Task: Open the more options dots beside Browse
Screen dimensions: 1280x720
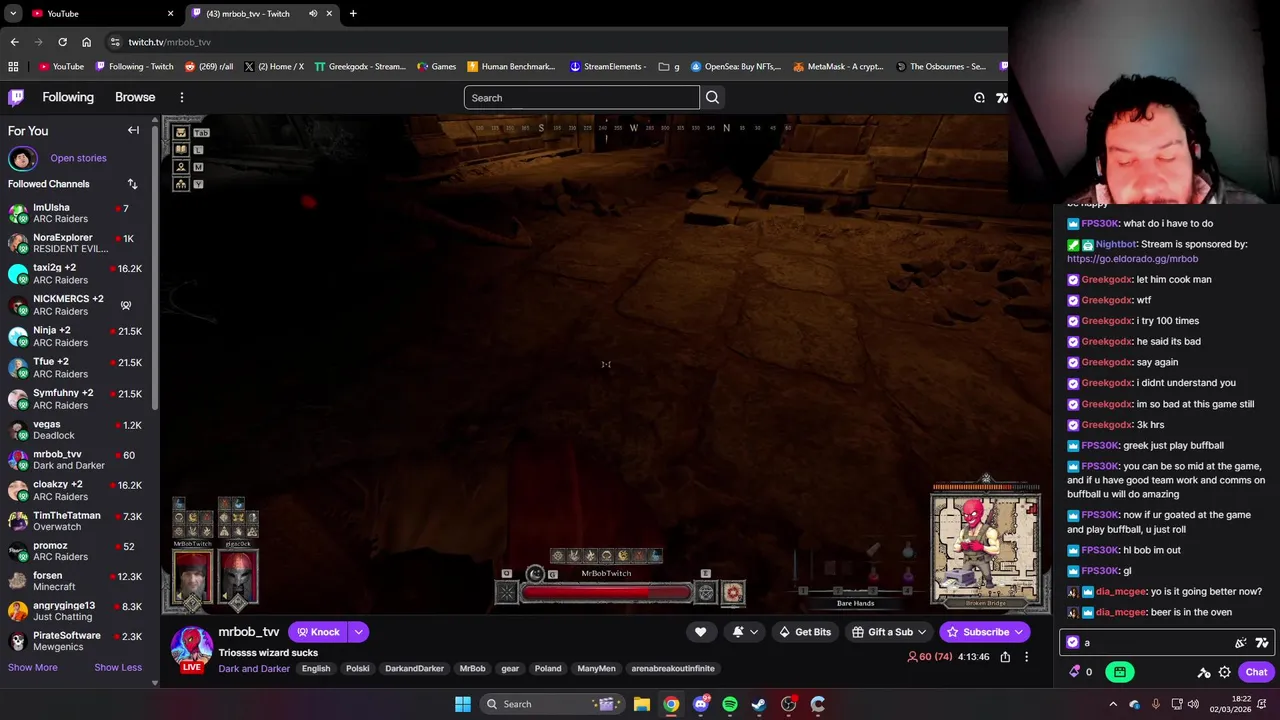Action: [182, 98]
